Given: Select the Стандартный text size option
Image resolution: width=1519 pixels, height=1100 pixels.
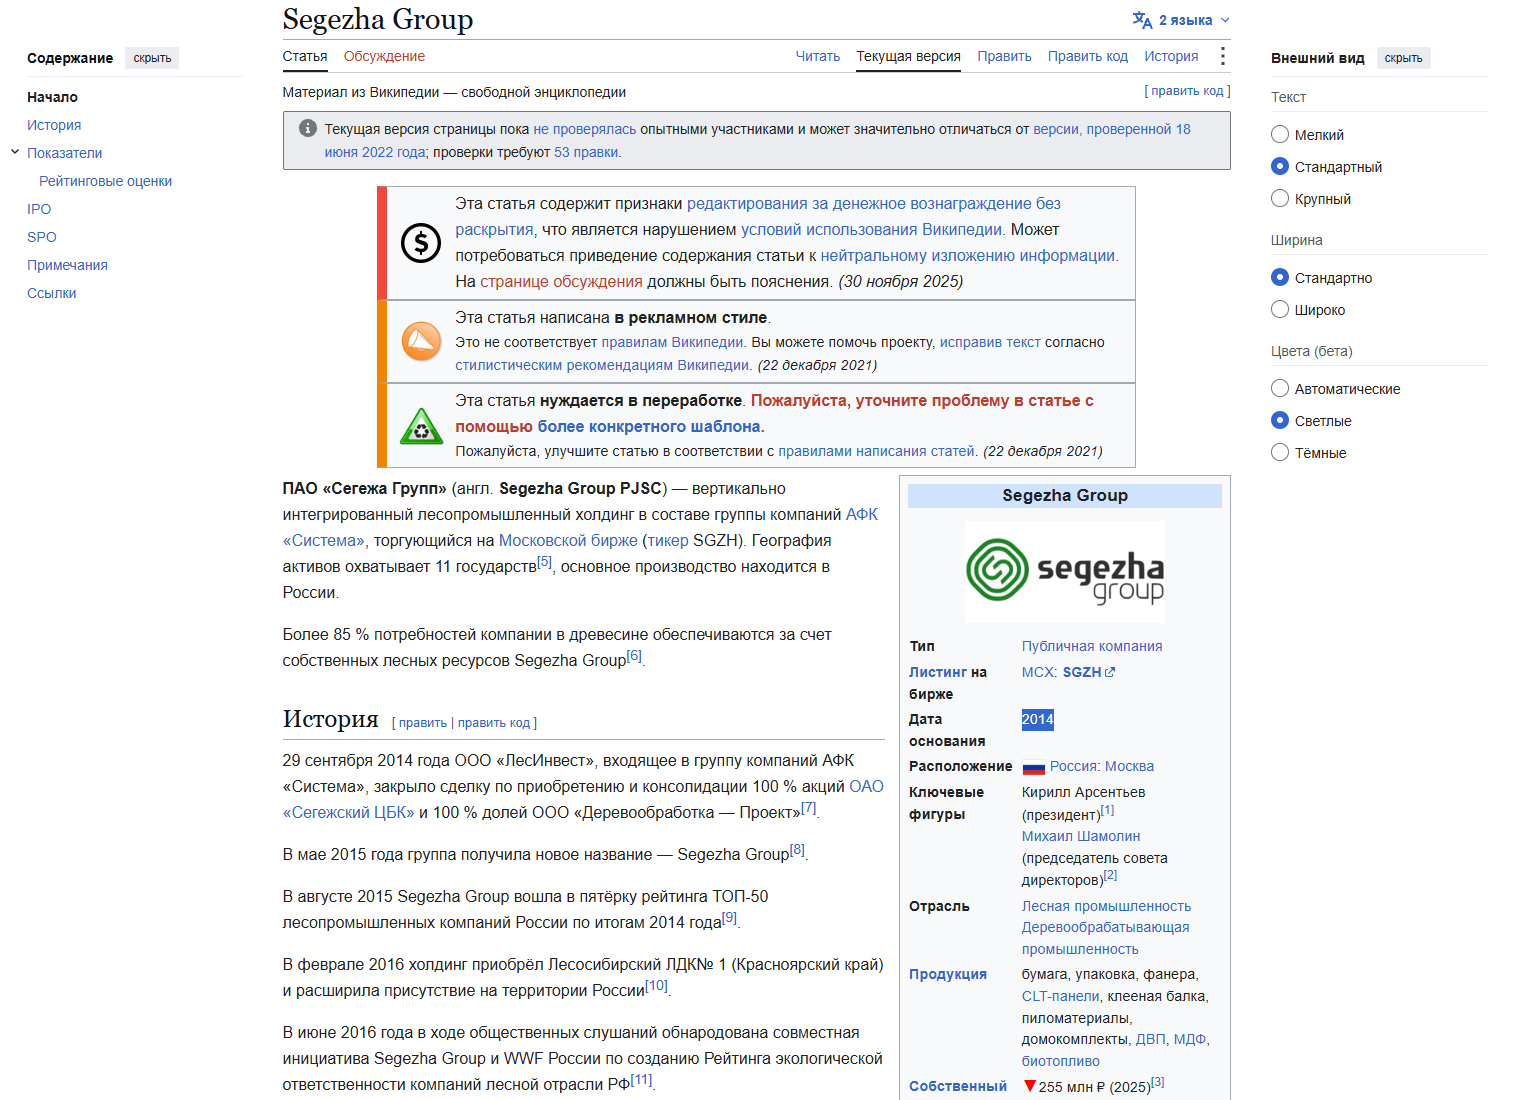Looking at the screenshot, I should pos(1280,166).
